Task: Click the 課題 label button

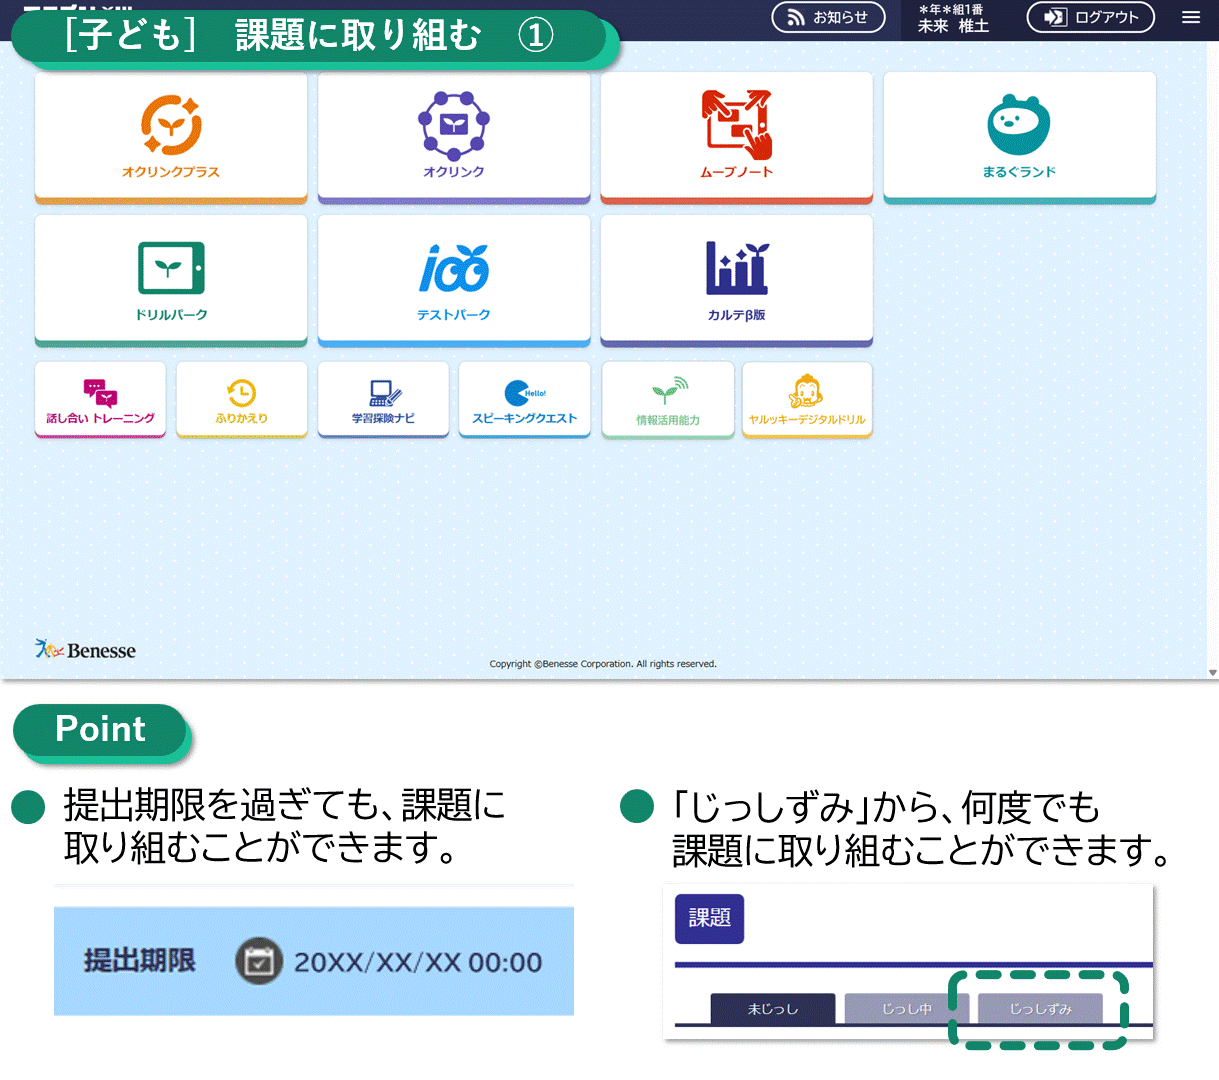Action: [x=710, y=918]
